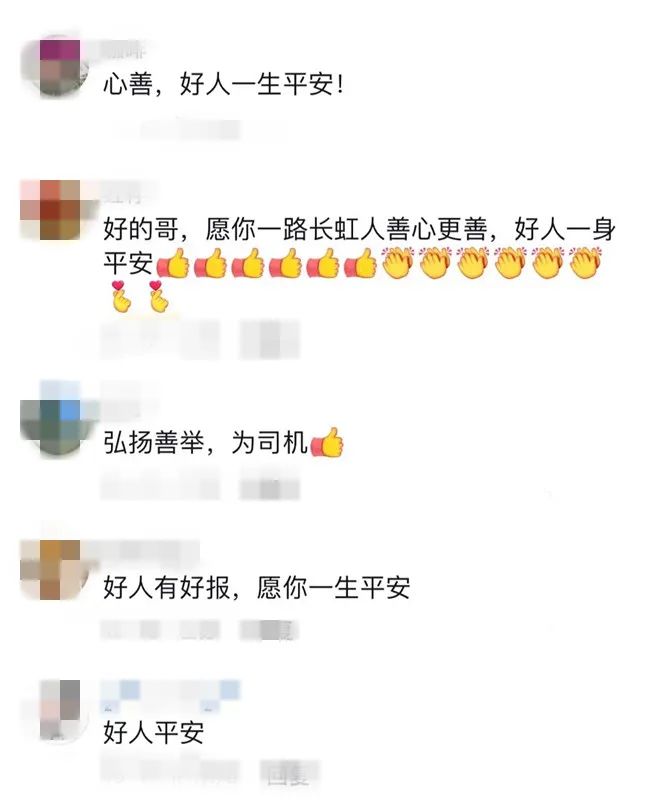Click reply label beneath finger-heart emojis
The height and width of the screenshot is (800, 665).
pyautogui.click(x=269, y=339)
